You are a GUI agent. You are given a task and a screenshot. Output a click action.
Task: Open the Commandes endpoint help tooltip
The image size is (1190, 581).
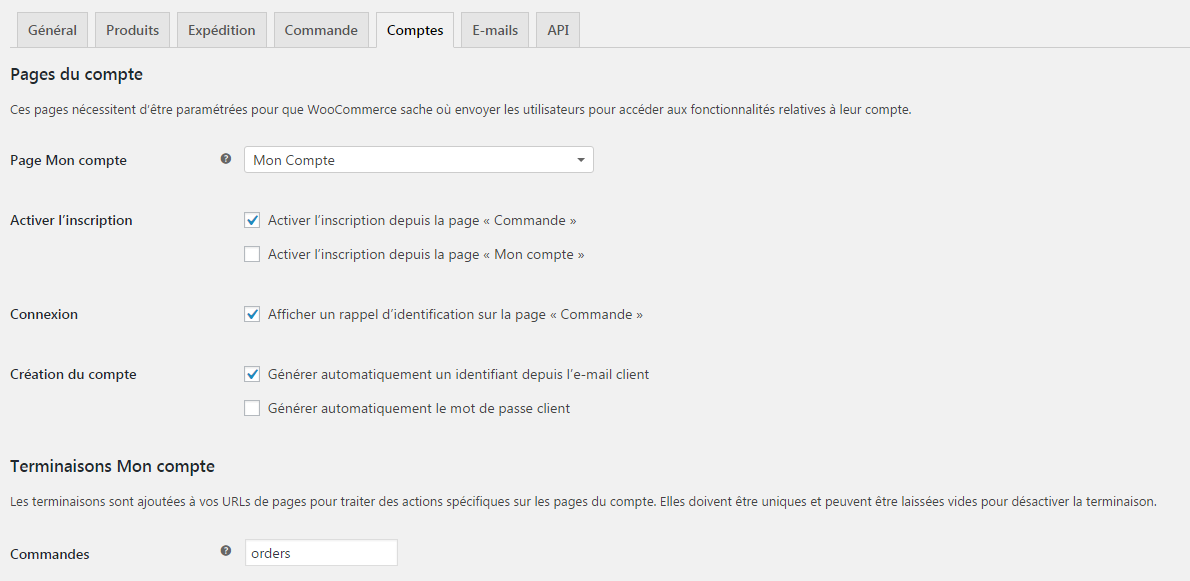[x=226, y=549]
